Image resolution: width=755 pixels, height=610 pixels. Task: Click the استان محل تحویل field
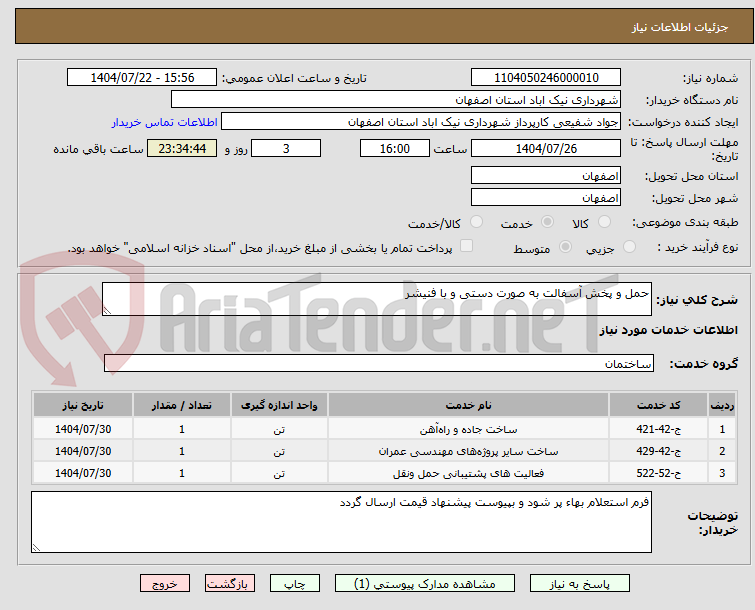point(546,175)
